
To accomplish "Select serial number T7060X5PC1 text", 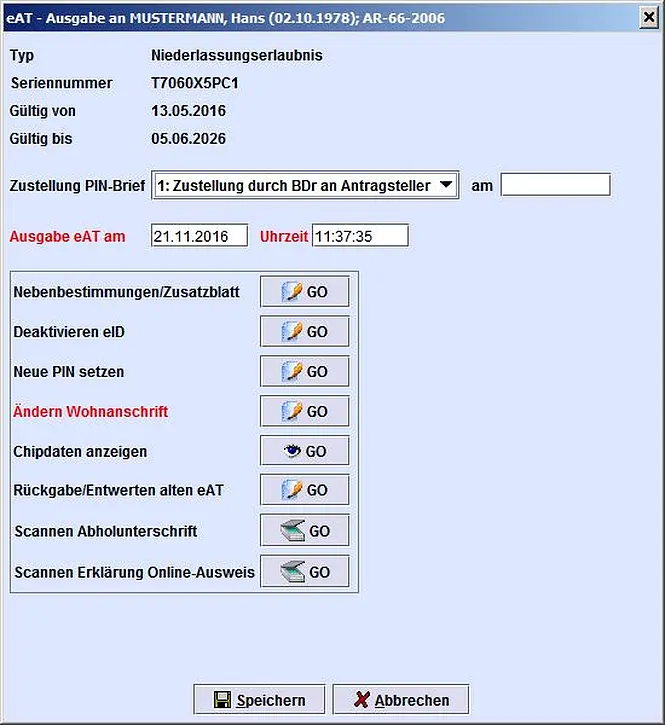I will point(195,83).
